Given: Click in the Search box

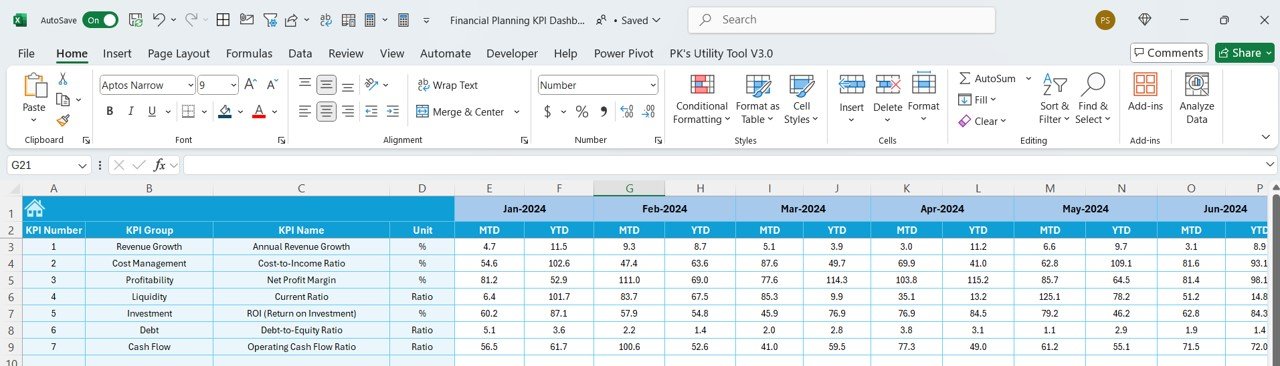Looking at the screenshot, I should tap(841, 20).
